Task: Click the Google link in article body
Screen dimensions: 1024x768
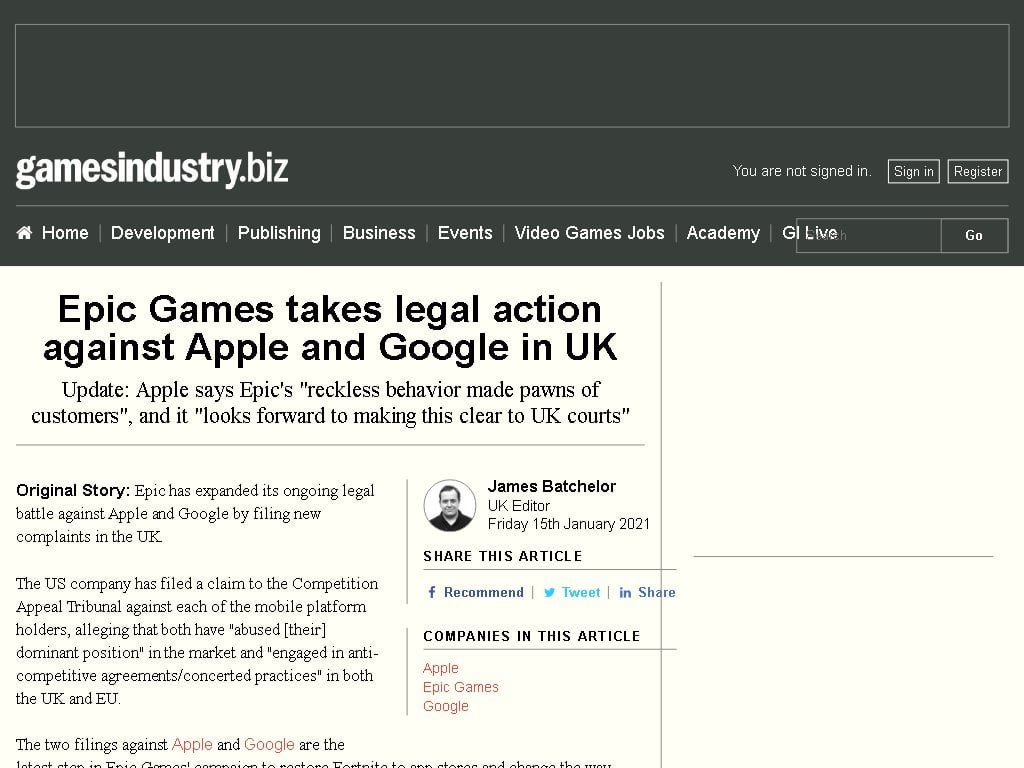Action: point(269,744)
